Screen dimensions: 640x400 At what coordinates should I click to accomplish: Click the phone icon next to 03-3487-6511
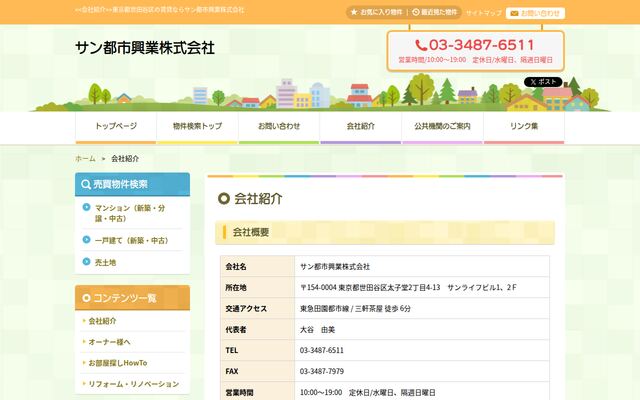(x=421, y=45)
